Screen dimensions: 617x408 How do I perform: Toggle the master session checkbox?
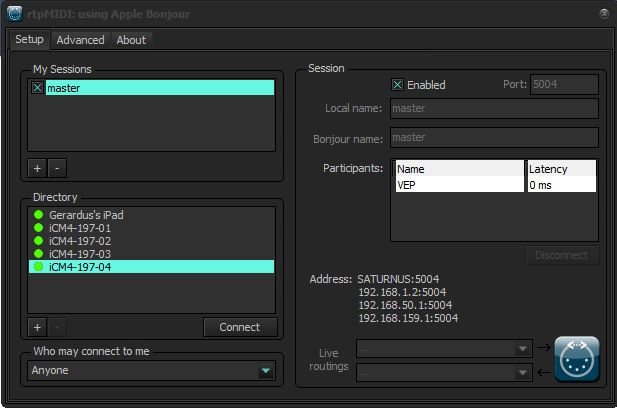tap(37, 87)
